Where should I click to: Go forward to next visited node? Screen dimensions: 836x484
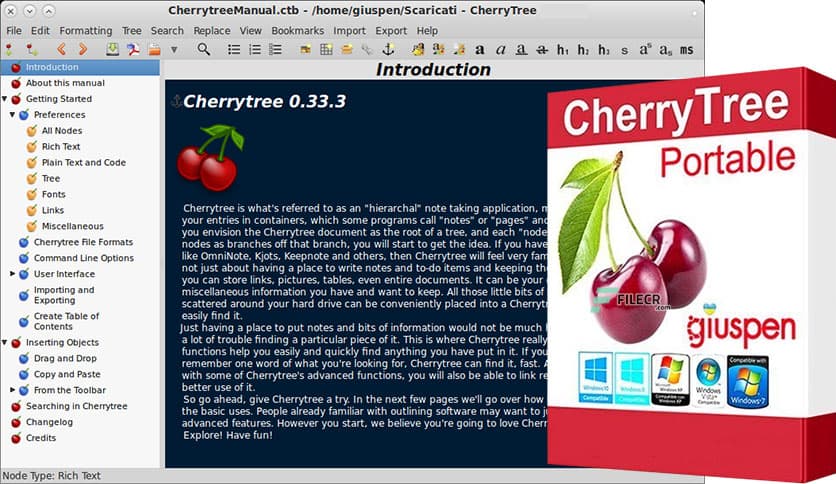[83, 50]
